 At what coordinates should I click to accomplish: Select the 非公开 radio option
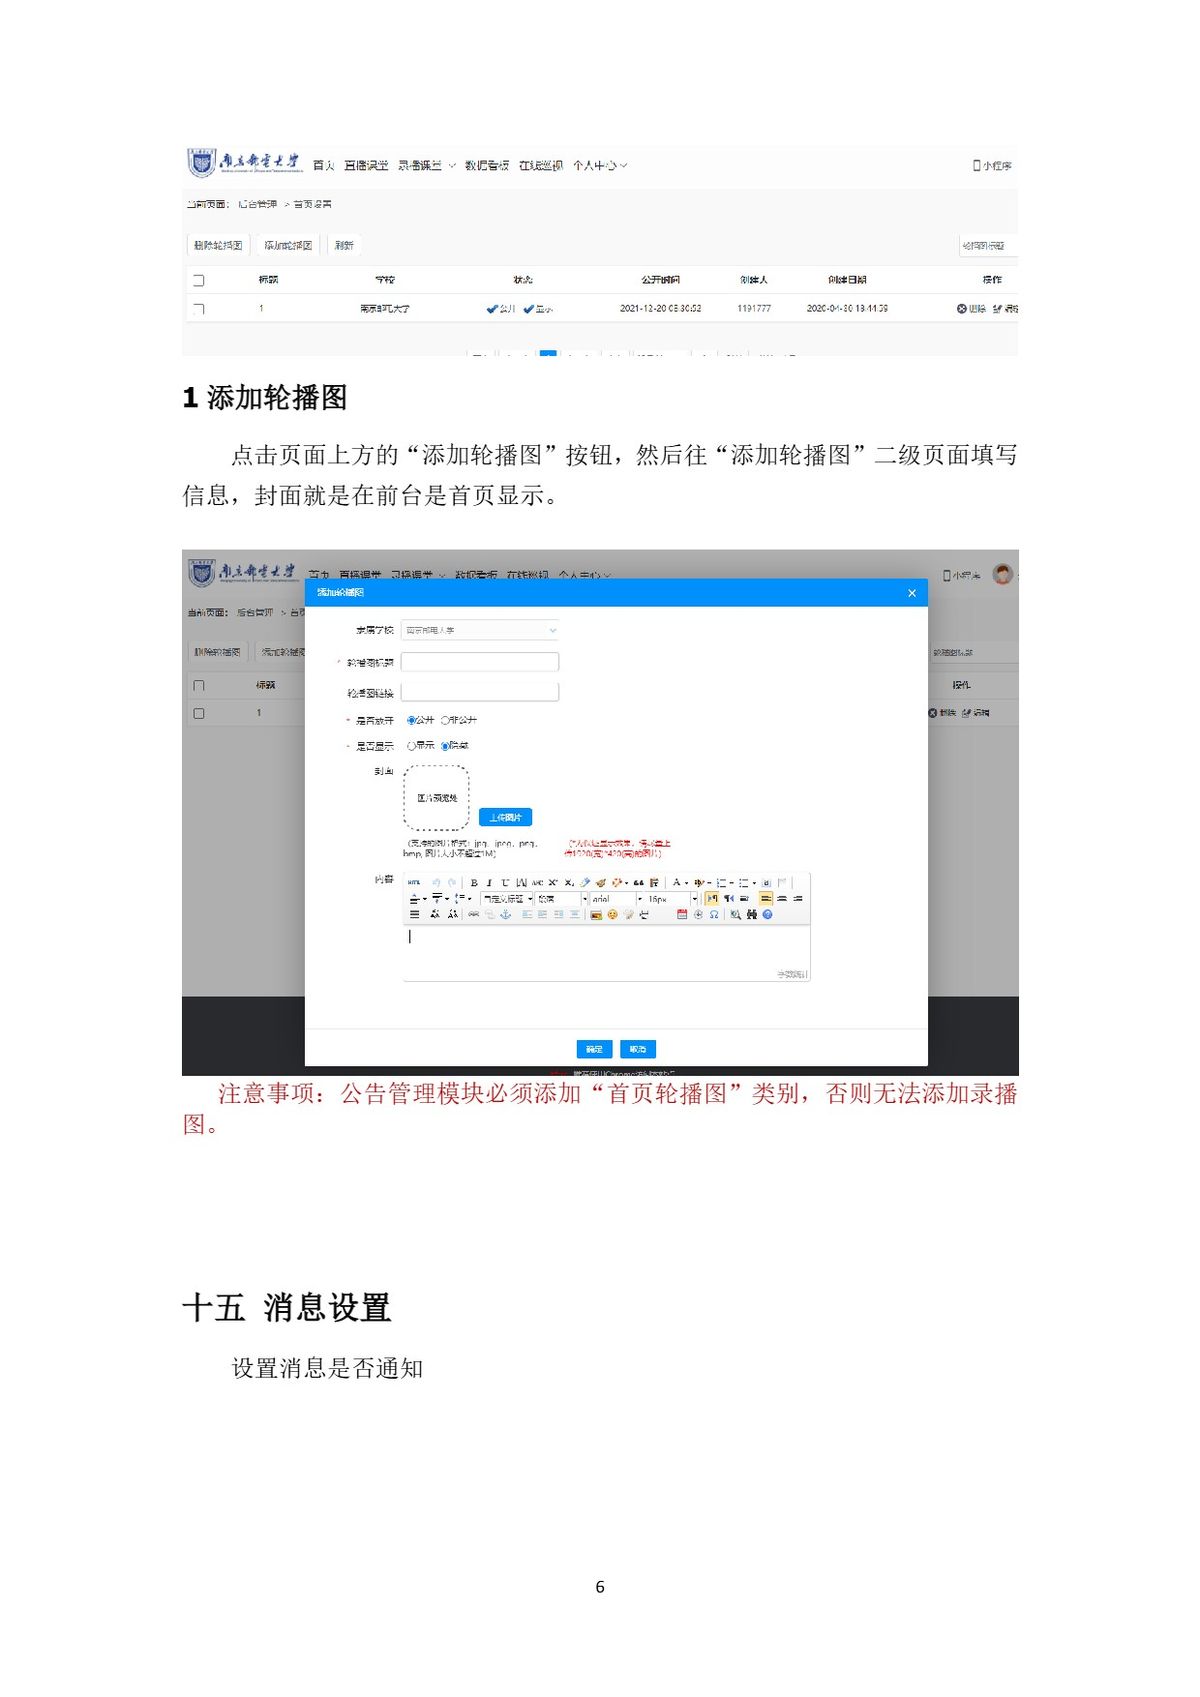pos(445,720)
